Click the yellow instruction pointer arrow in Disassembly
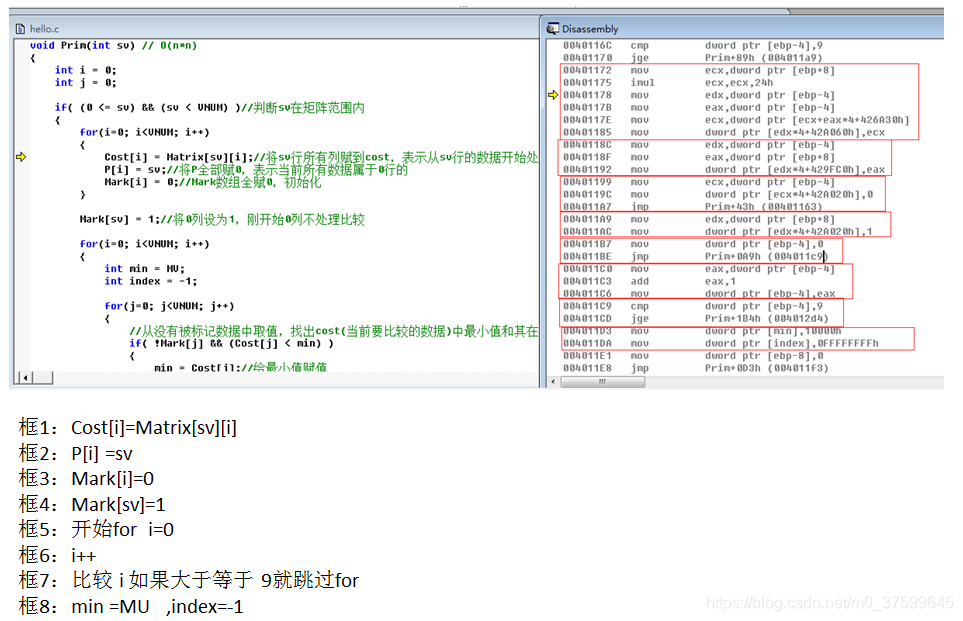 click(x=553, y=95)
